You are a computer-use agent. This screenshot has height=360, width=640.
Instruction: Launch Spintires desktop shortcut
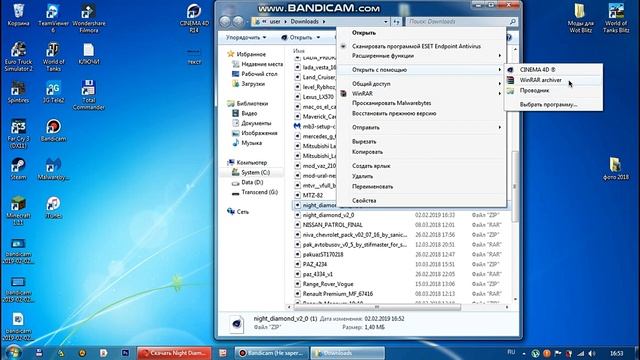click(18, 92)
